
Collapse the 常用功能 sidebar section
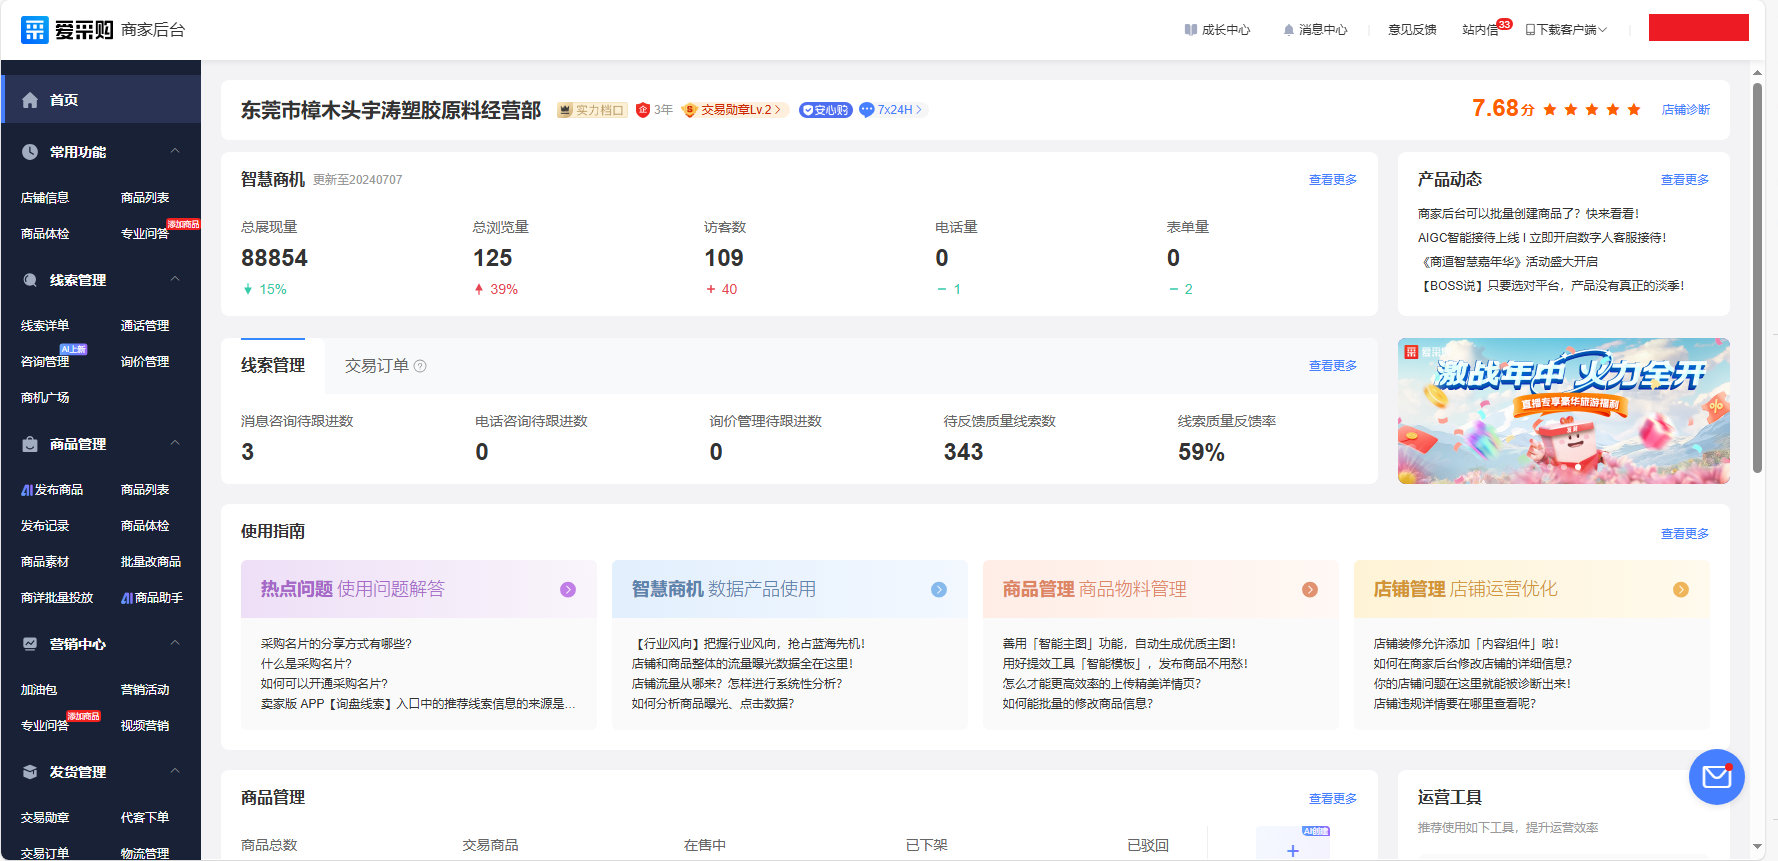175,152
